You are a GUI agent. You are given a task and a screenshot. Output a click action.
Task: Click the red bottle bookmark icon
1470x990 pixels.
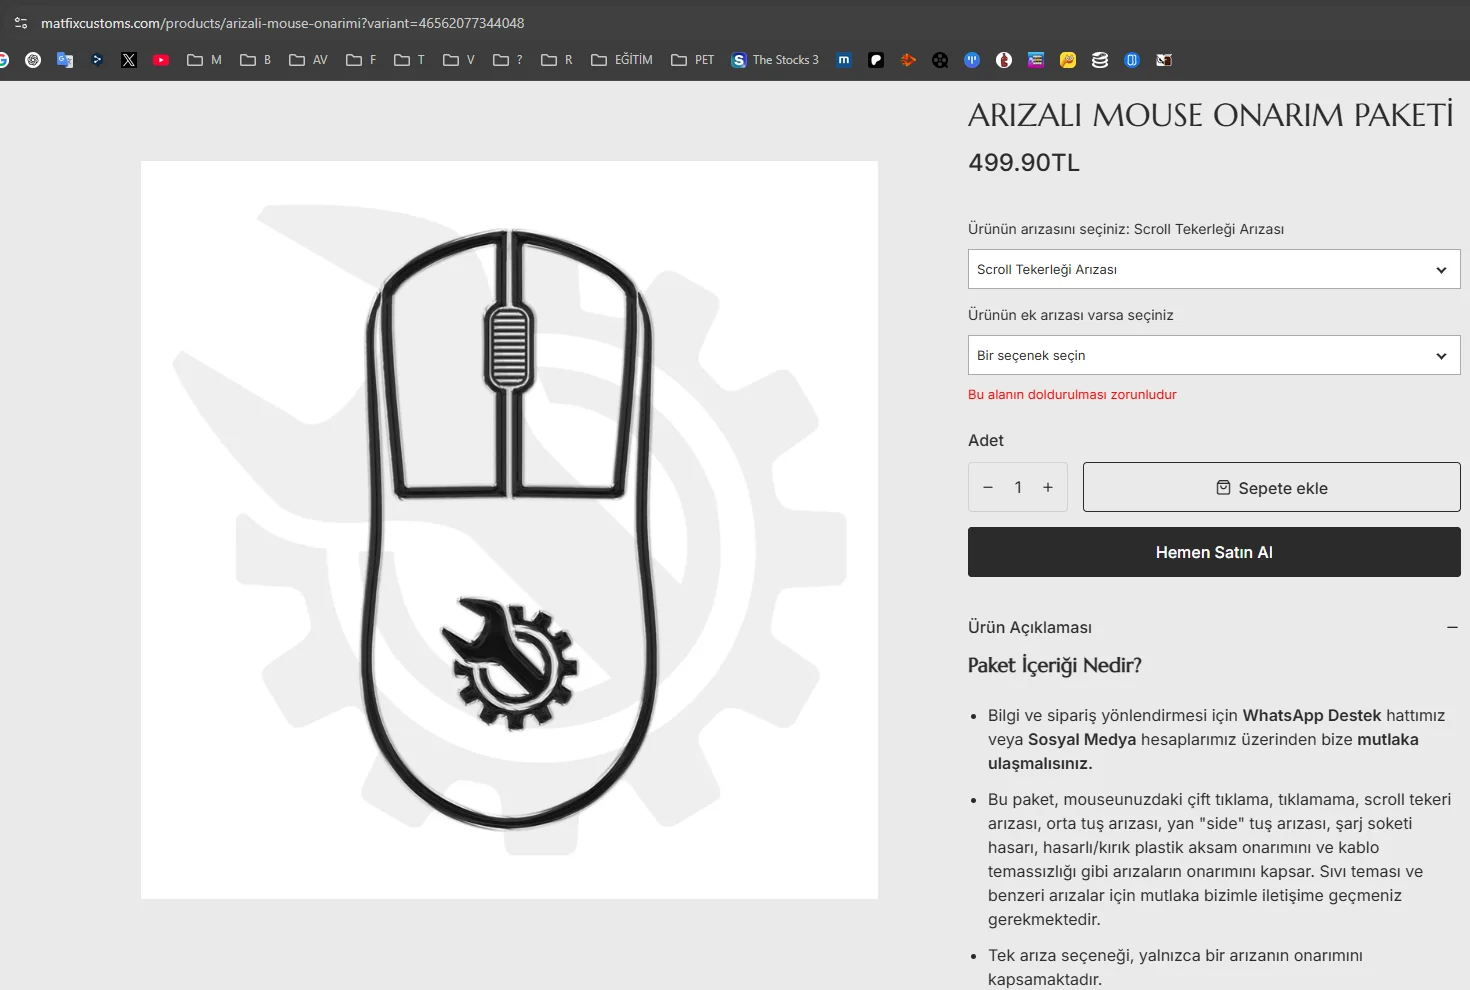point(1004,60)
